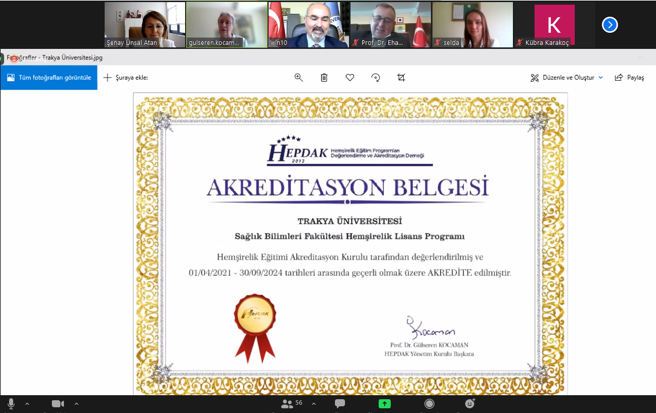
Task: Expand video options arrow beside camera
Action: [x=76, y=404]
